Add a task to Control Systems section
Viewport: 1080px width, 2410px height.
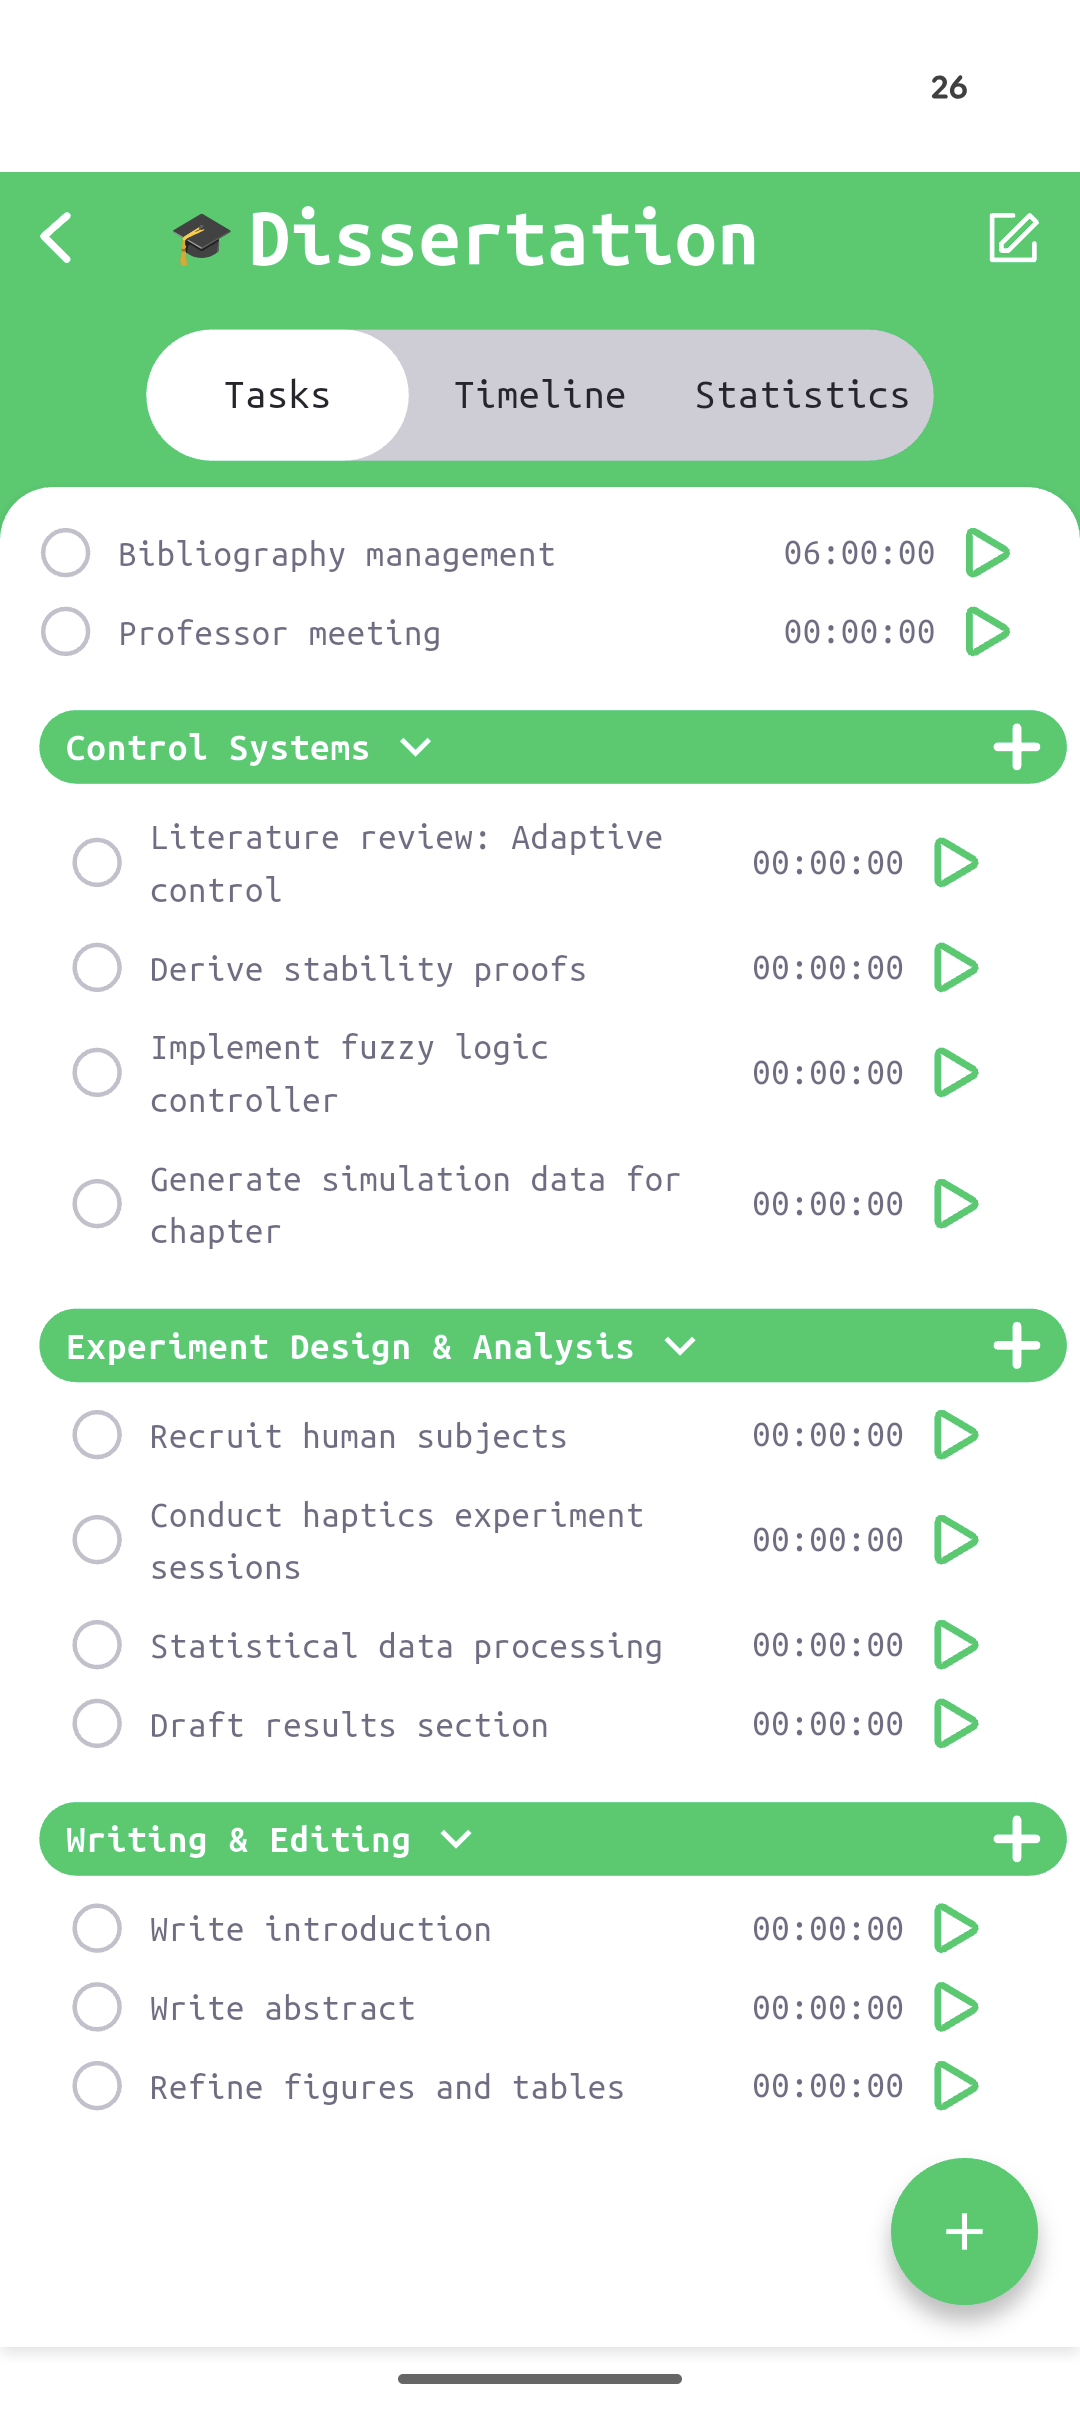coord(1017,746)
